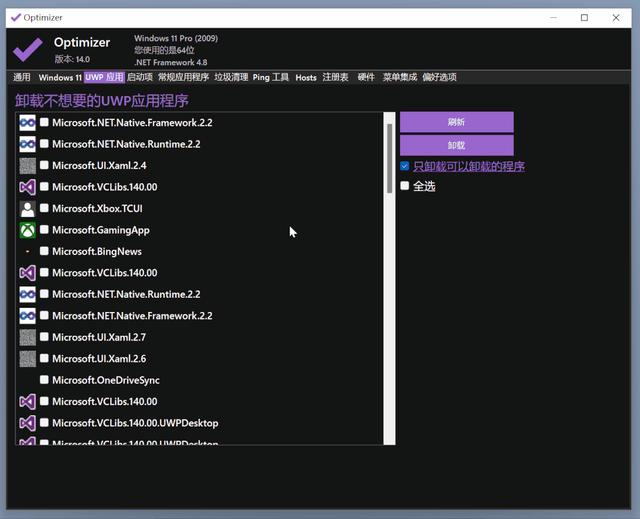The width and height of the screenshot is (640, 519).
Task: Select the Microsoft.BingNews checkbox
Action: (x=44, y=252)
